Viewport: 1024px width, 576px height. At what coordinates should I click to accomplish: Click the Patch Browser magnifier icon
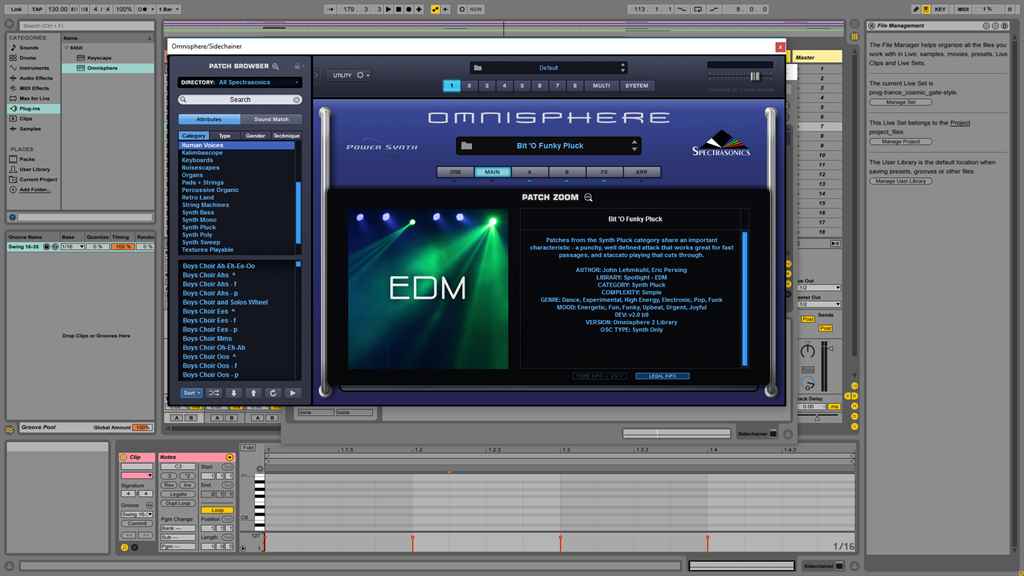point(276,66)
